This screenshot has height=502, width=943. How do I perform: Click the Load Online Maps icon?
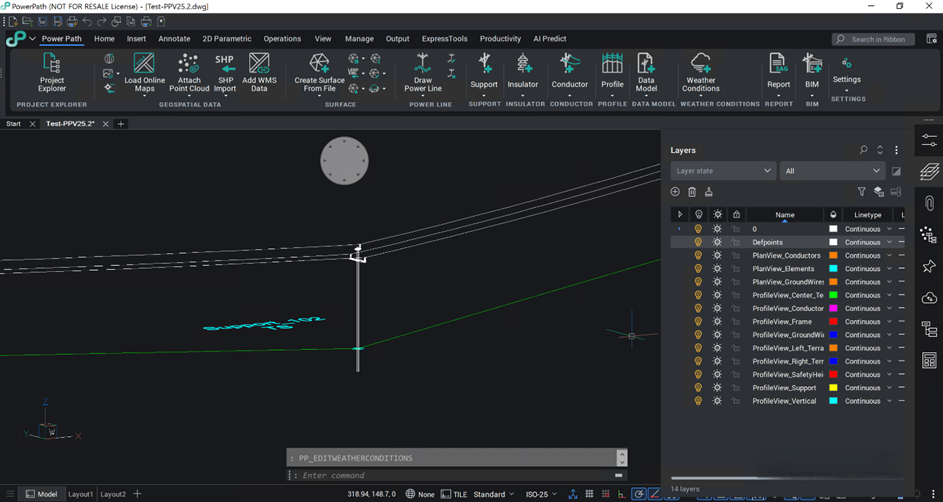click(x=144, y=63)
